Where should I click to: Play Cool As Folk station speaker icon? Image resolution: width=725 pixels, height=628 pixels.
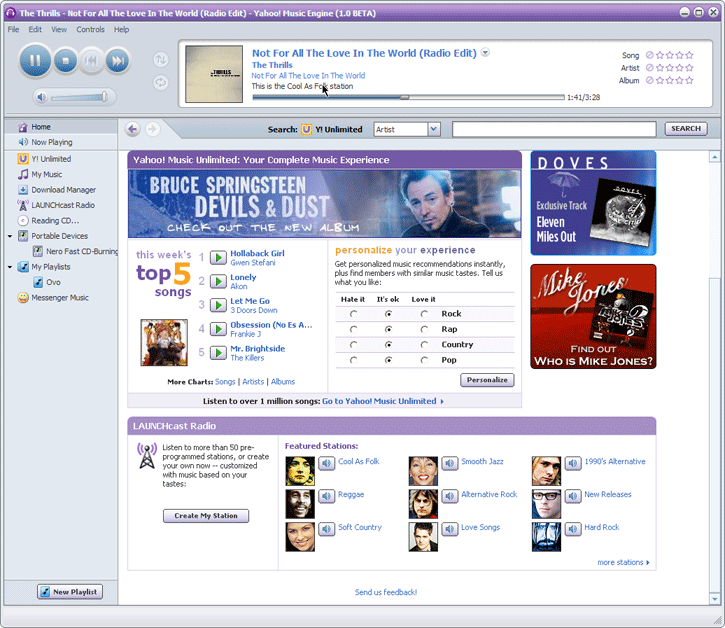point(326,463)
